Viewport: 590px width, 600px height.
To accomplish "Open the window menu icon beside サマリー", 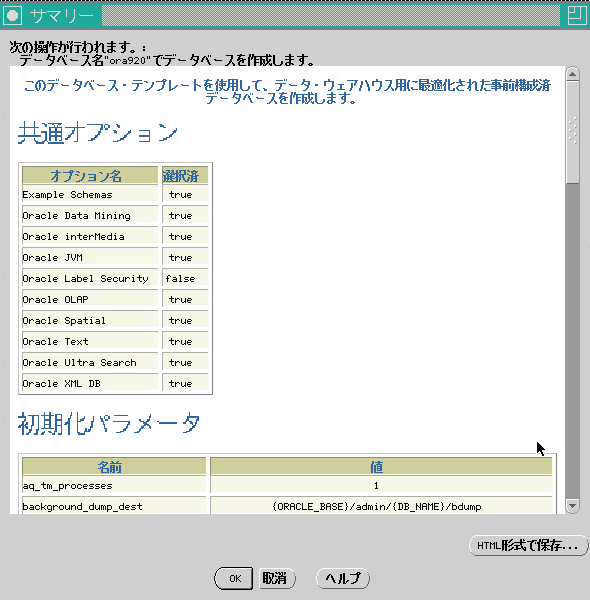I will (x=13, y=16).
